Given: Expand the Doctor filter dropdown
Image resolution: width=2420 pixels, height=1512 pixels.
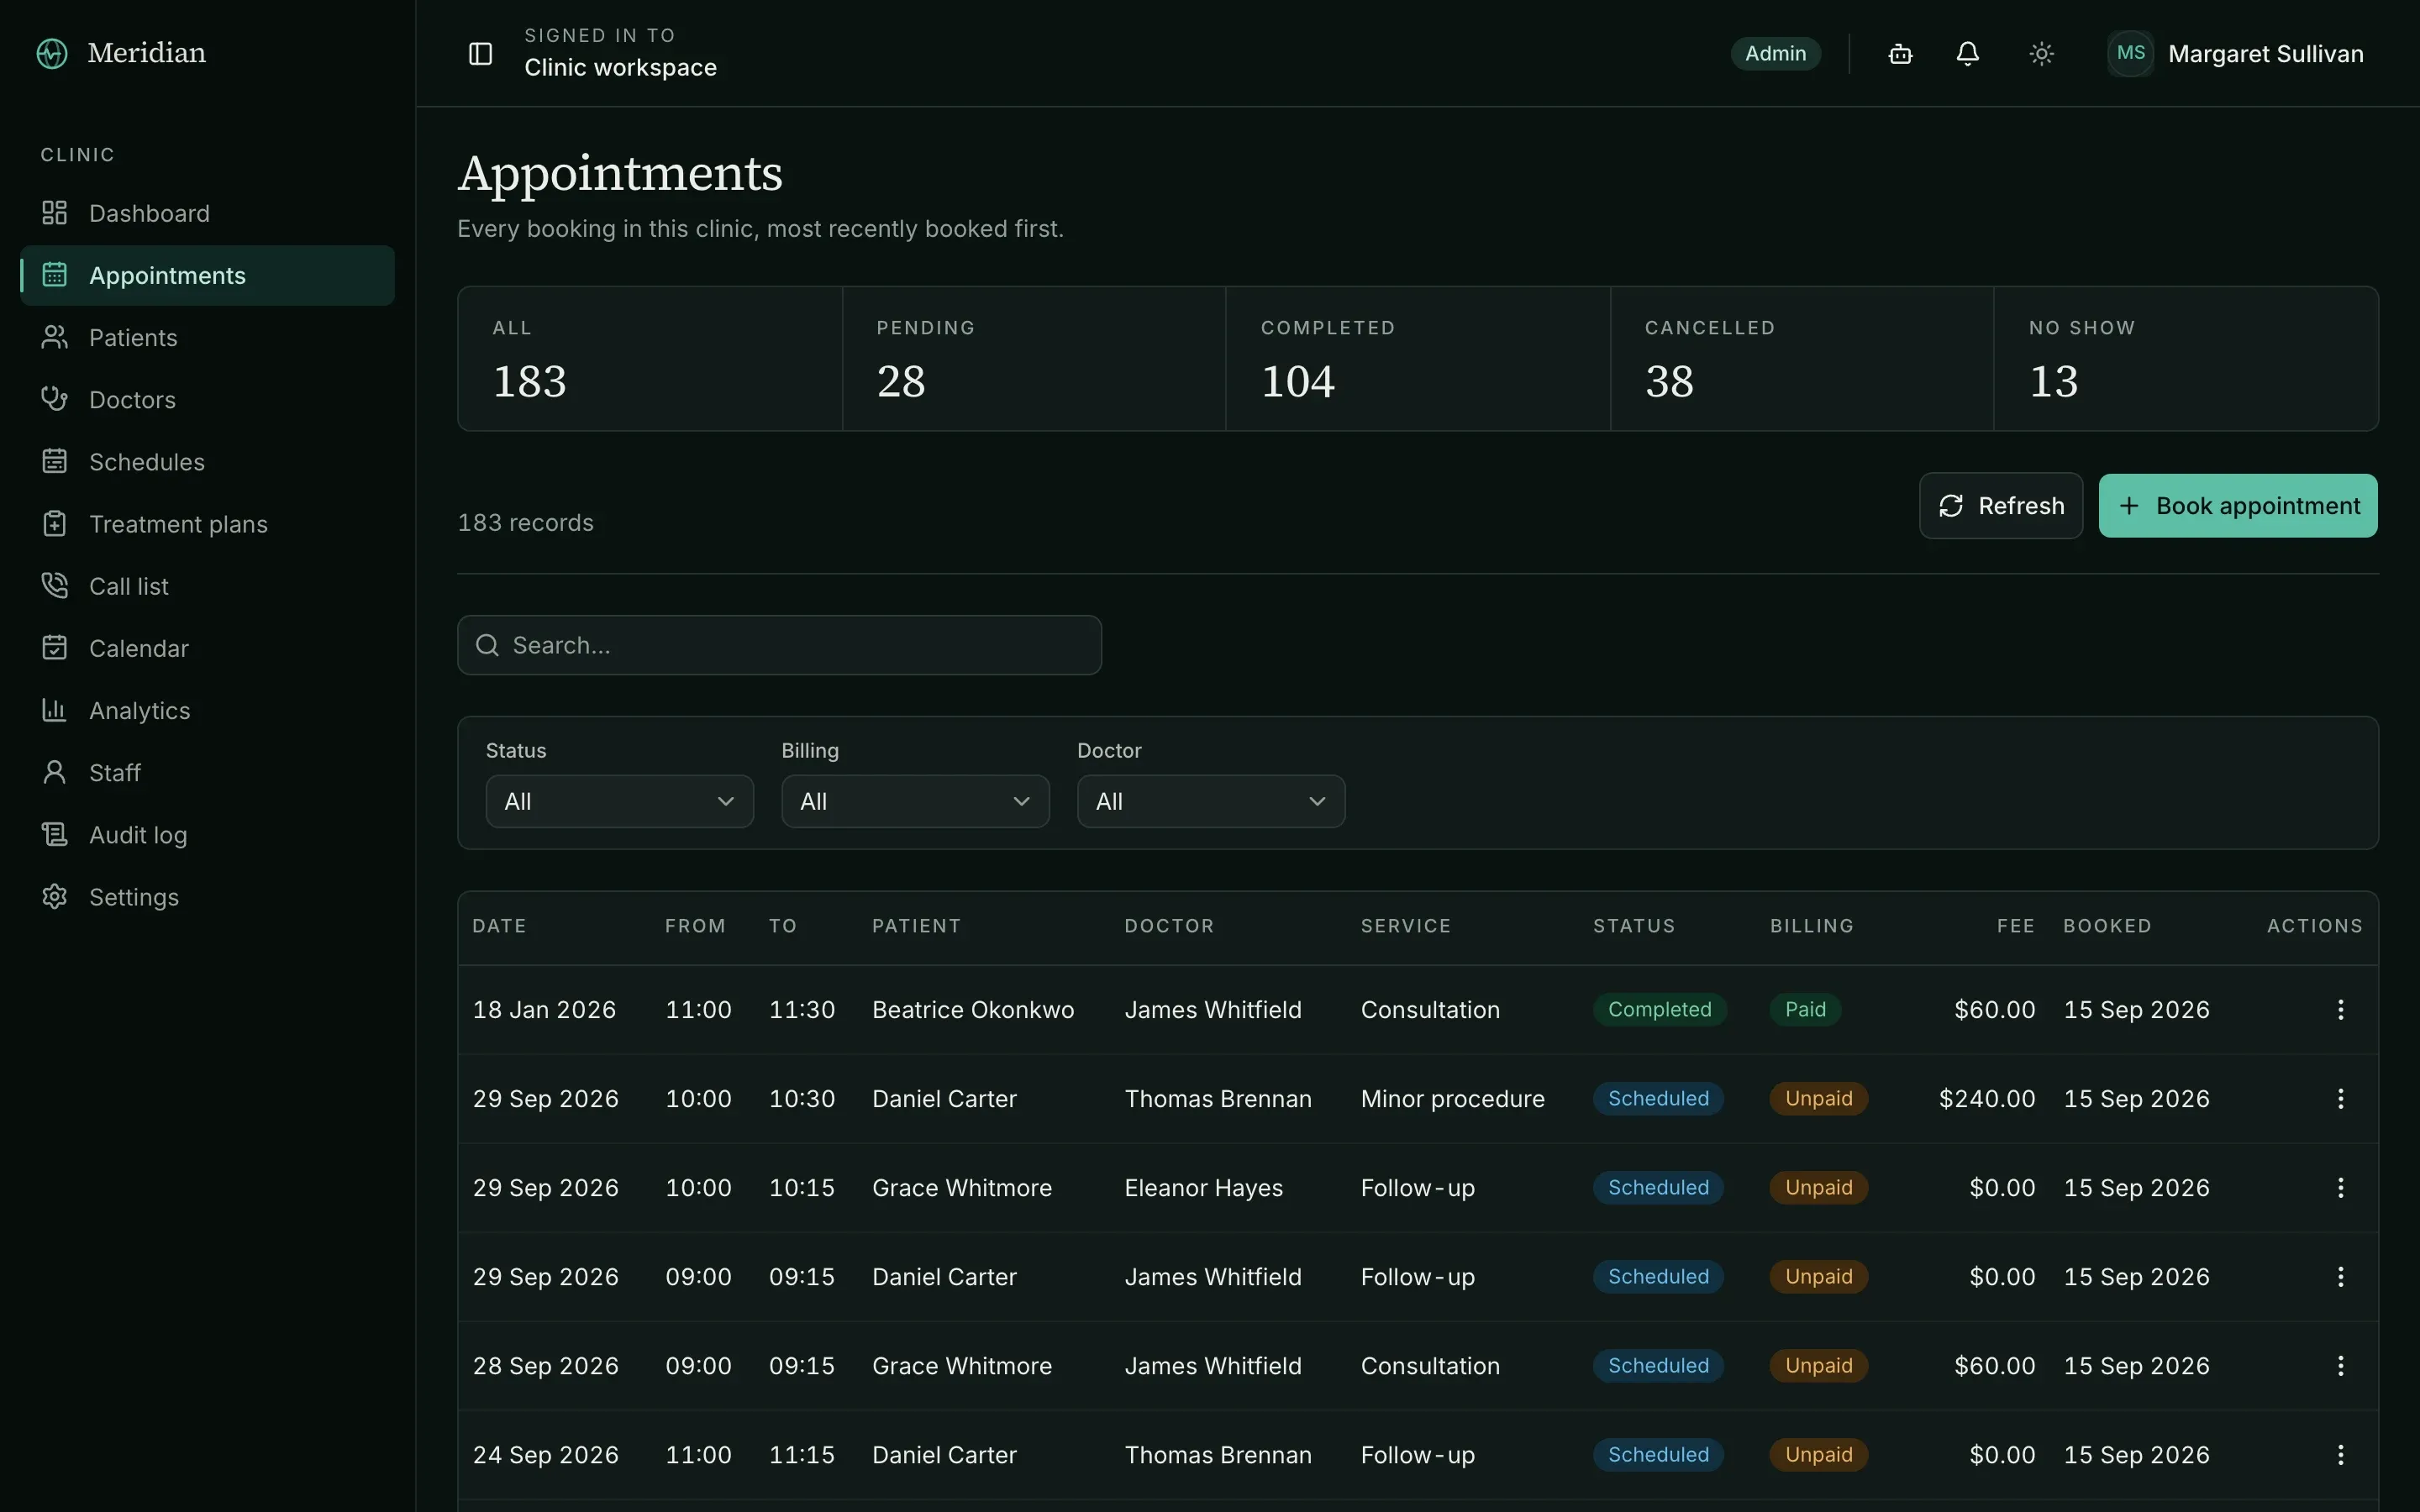Looking at the screenshot, I should (1210, 801).
